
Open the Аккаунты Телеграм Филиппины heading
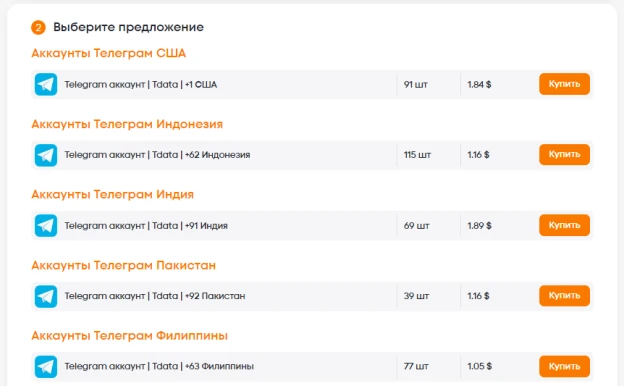(129, 336)
